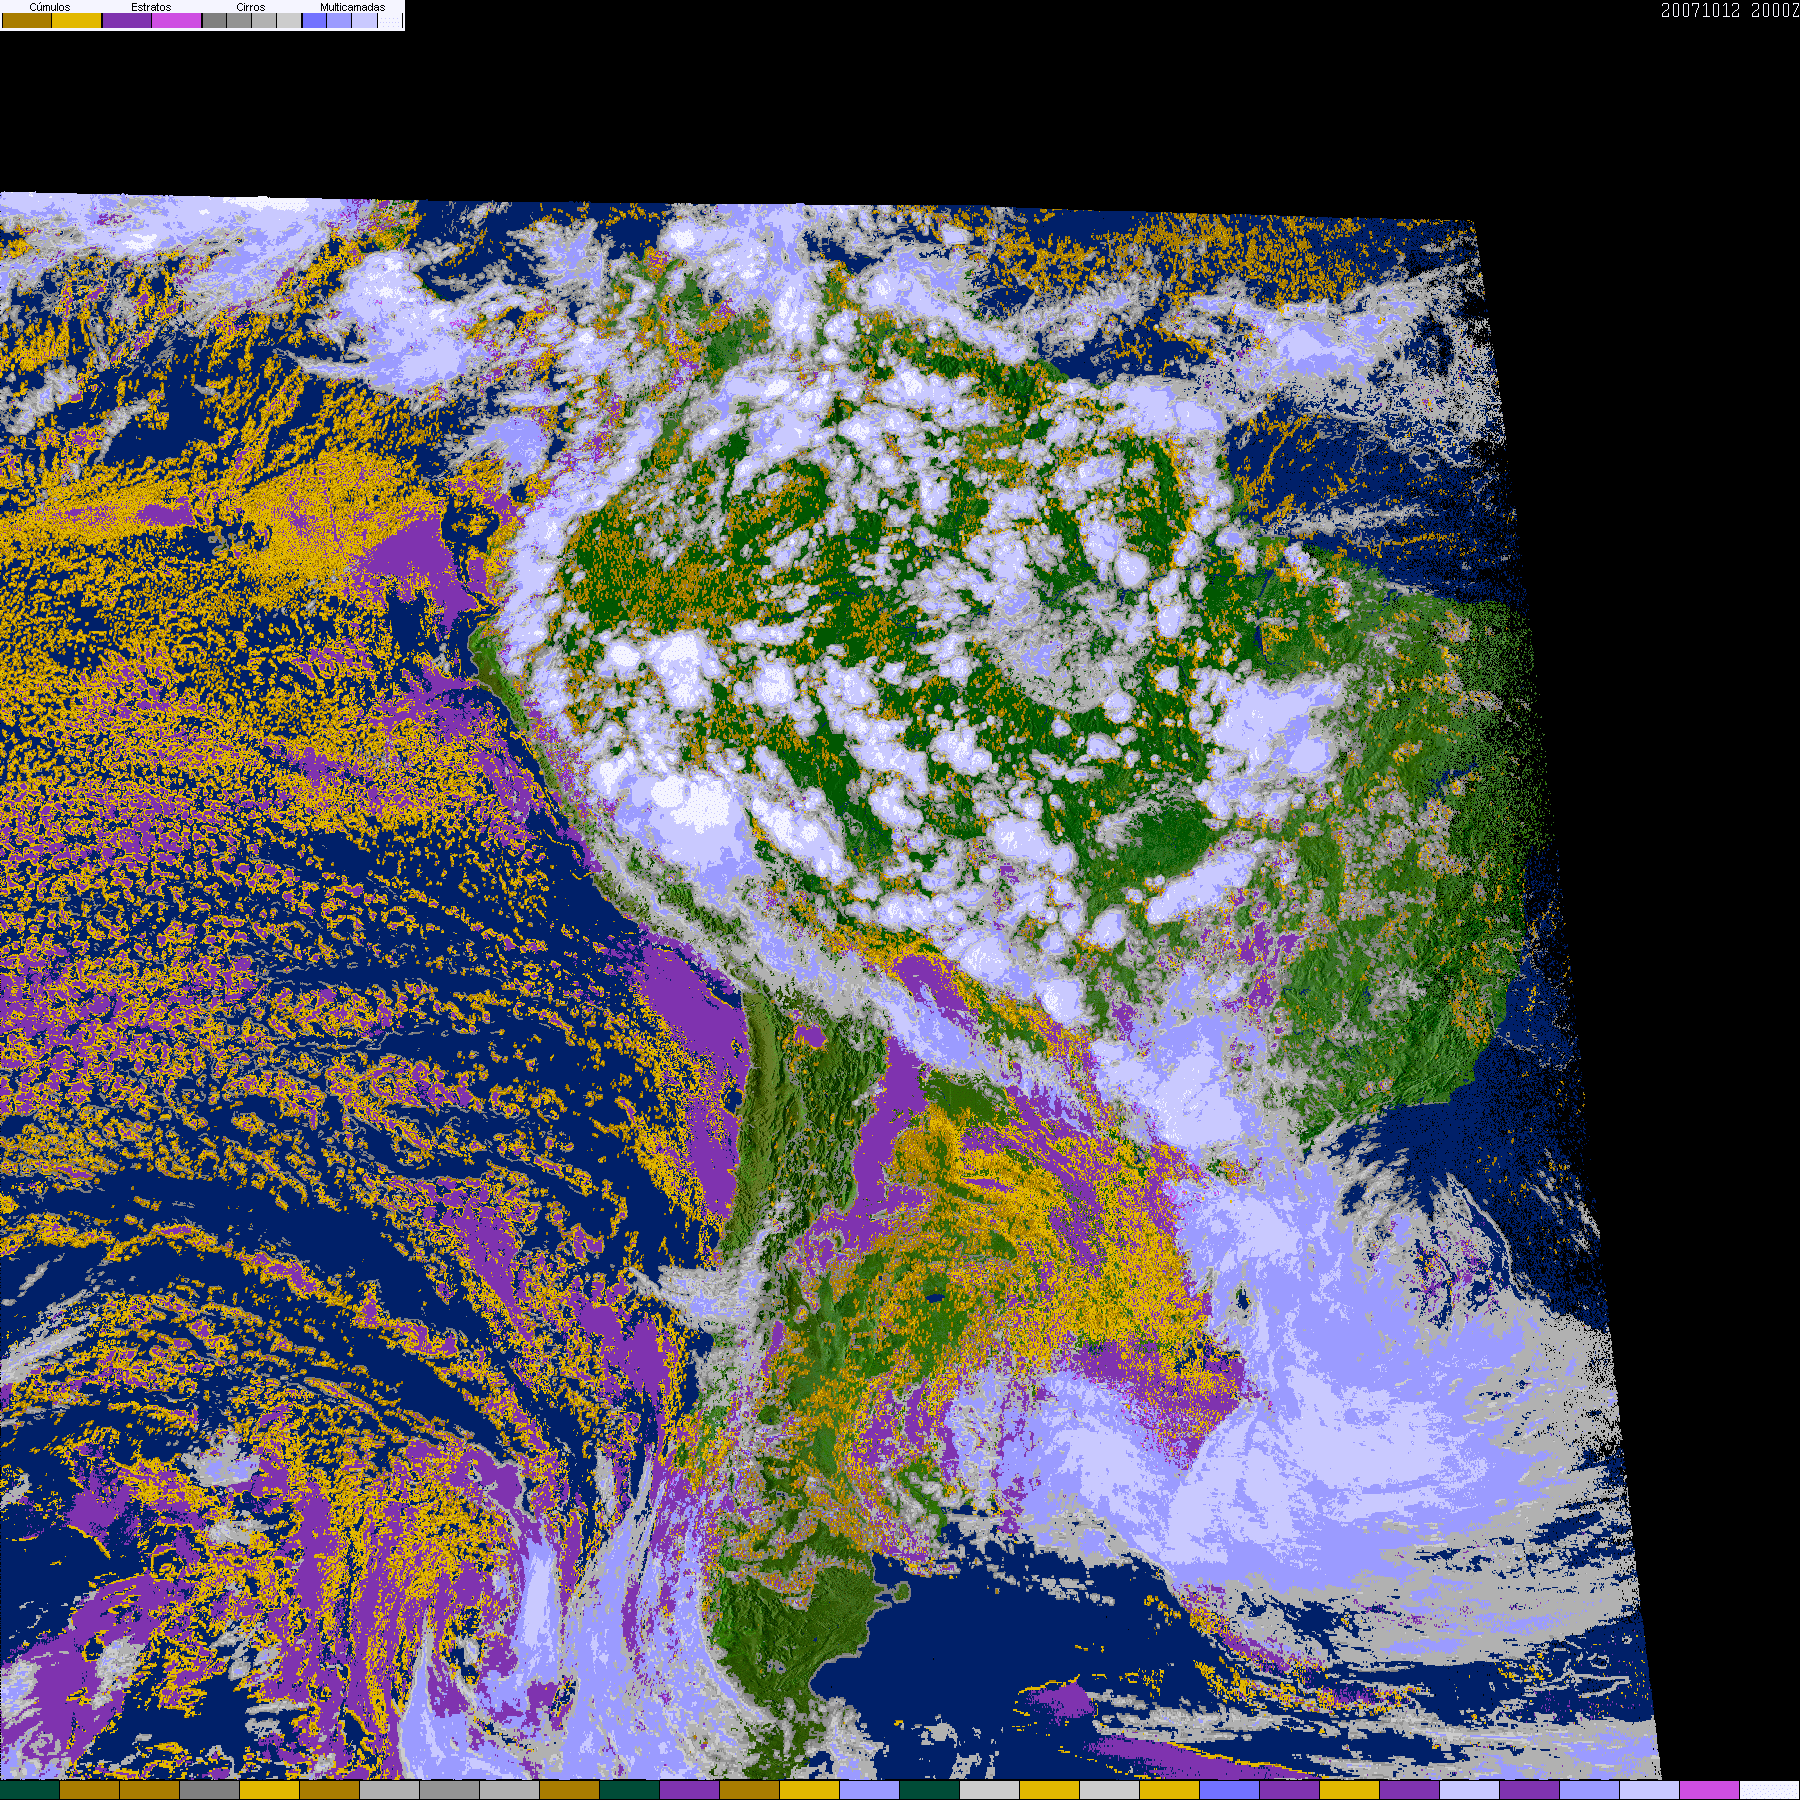
Task: Choose the darkest gray Cirros swatch
Action: point(214,20)
